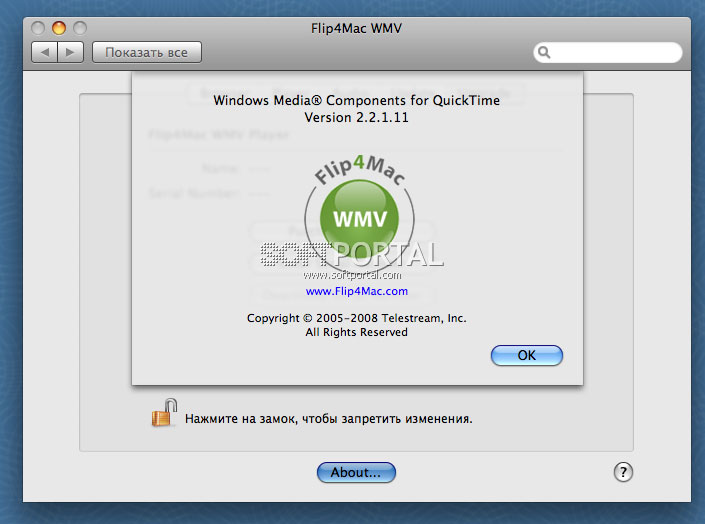Click the OK button in the about sheet

[x=527, y=355]
